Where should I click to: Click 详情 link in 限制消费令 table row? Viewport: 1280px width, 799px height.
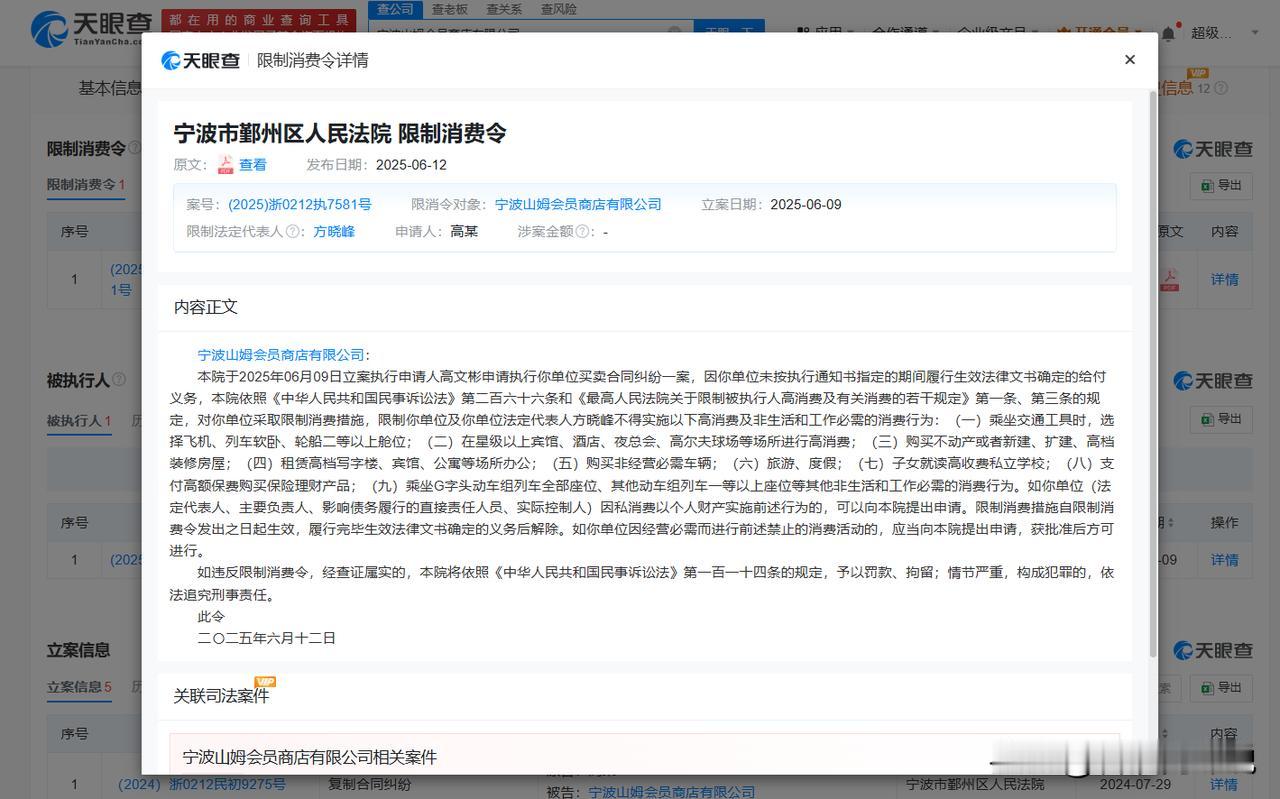point(1225,280)
